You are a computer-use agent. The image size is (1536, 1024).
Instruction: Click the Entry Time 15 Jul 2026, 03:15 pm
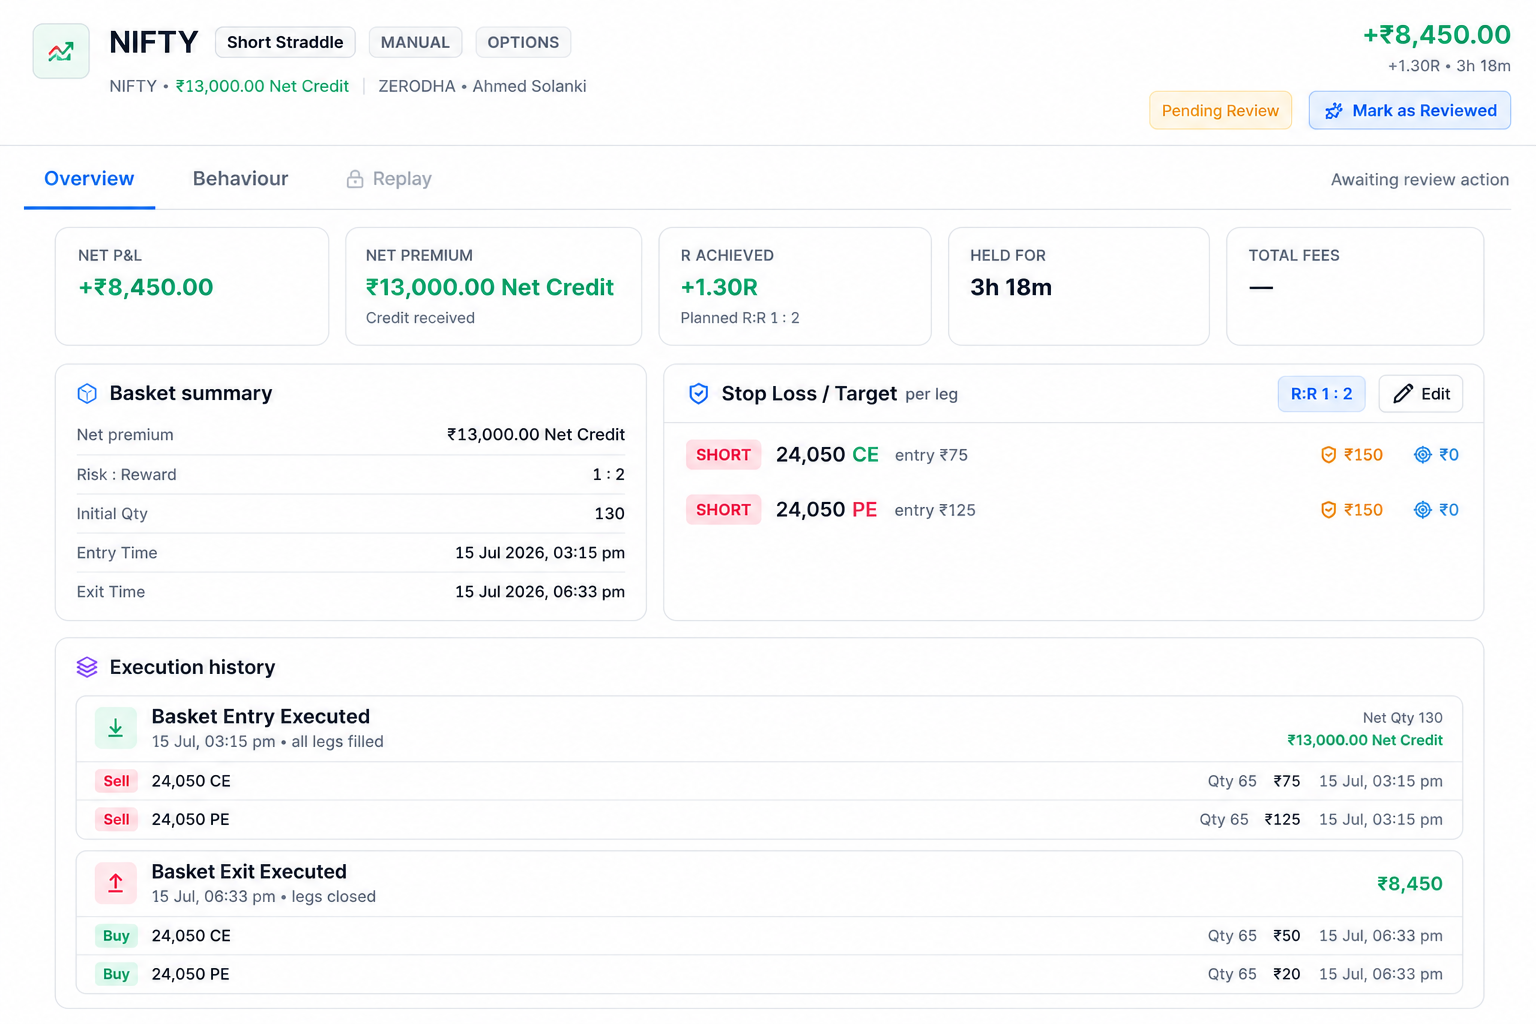540,553
